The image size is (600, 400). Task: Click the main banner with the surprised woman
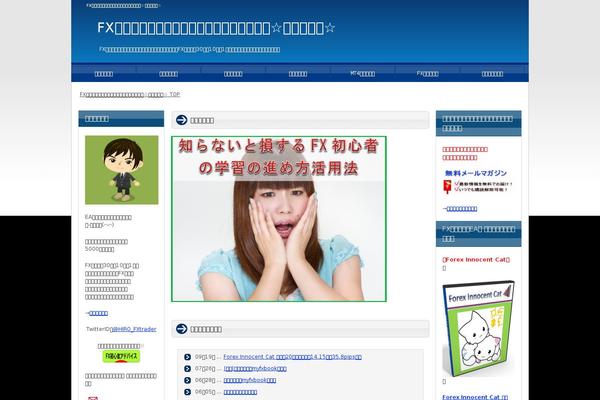[x=279, y=219]
